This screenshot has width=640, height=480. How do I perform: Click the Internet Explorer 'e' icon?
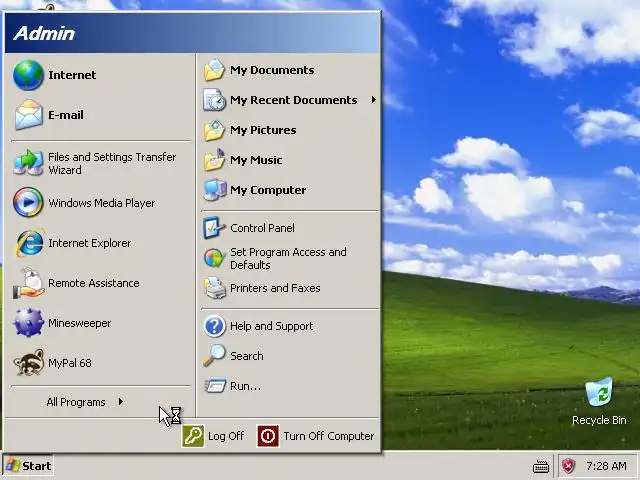[x=29, y=243]
